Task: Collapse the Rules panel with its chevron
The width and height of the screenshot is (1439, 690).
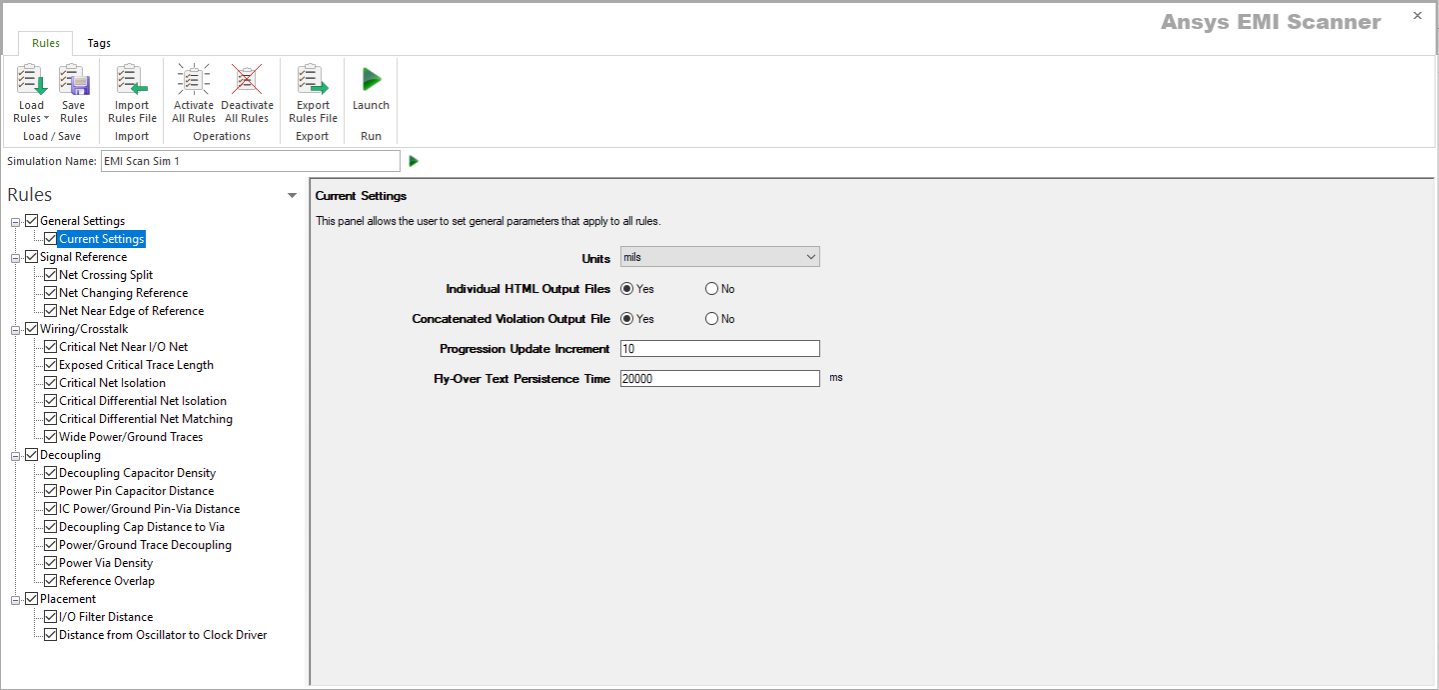Action: point(293,195)
